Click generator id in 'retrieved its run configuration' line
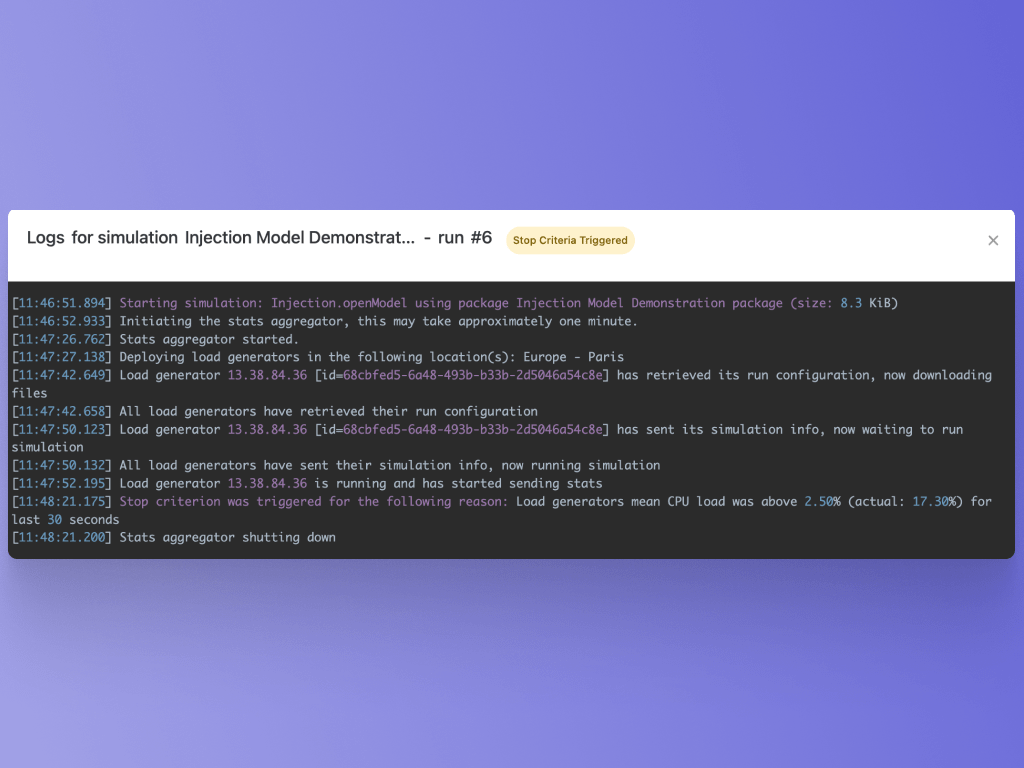The width and height of the screenshot is (1024, 768). (x=473, y=376)
